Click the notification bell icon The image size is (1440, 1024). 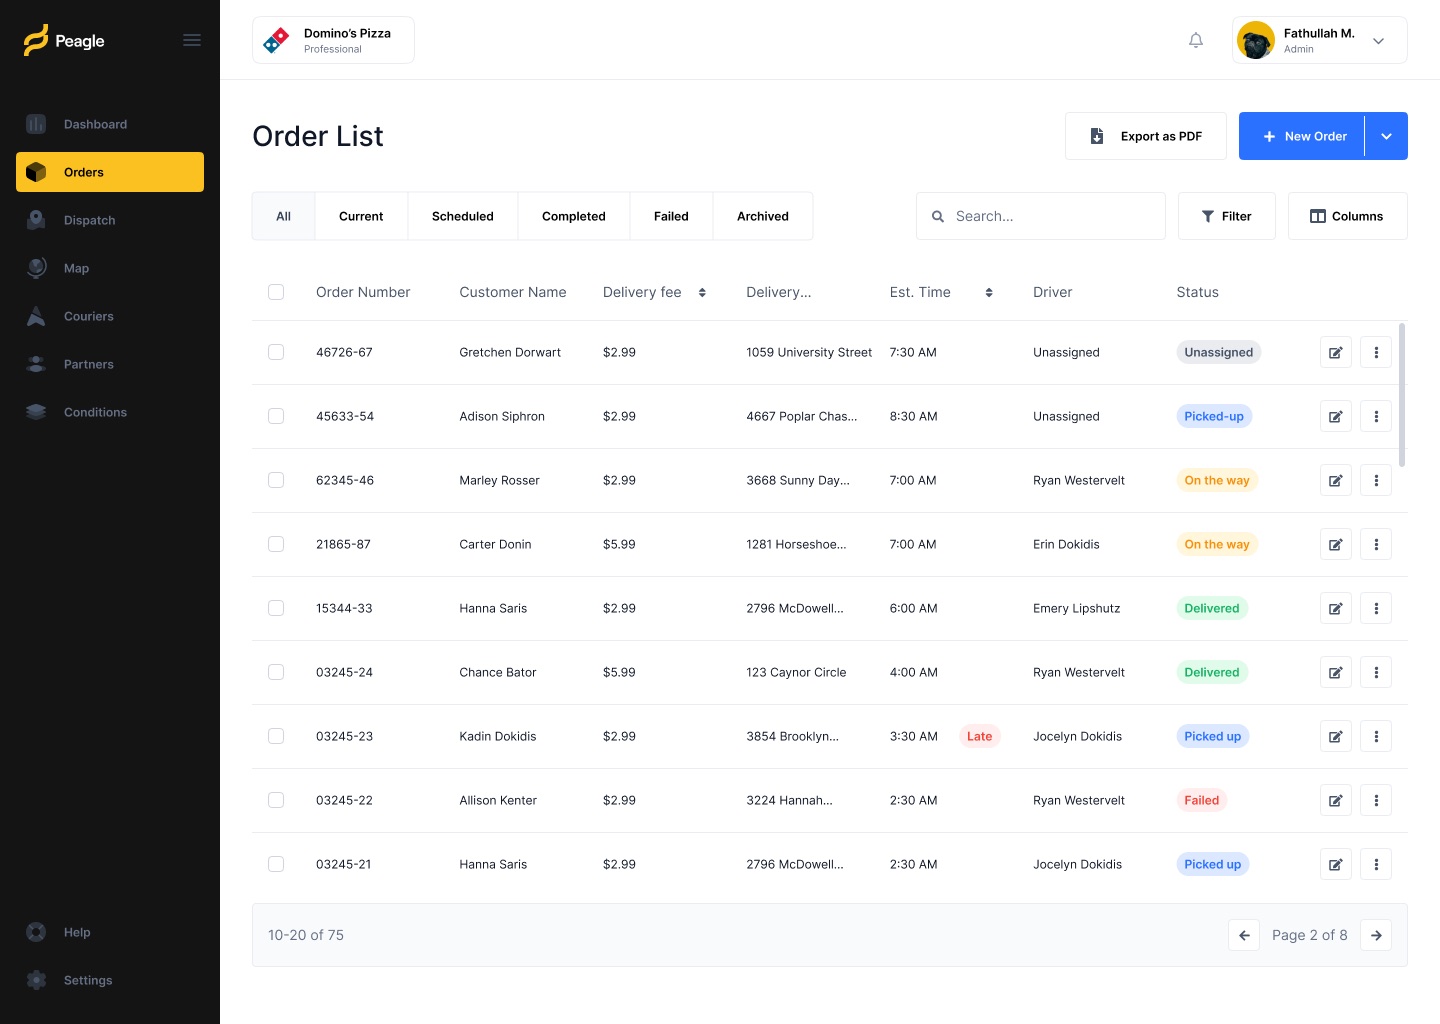tap(1196, 40)
